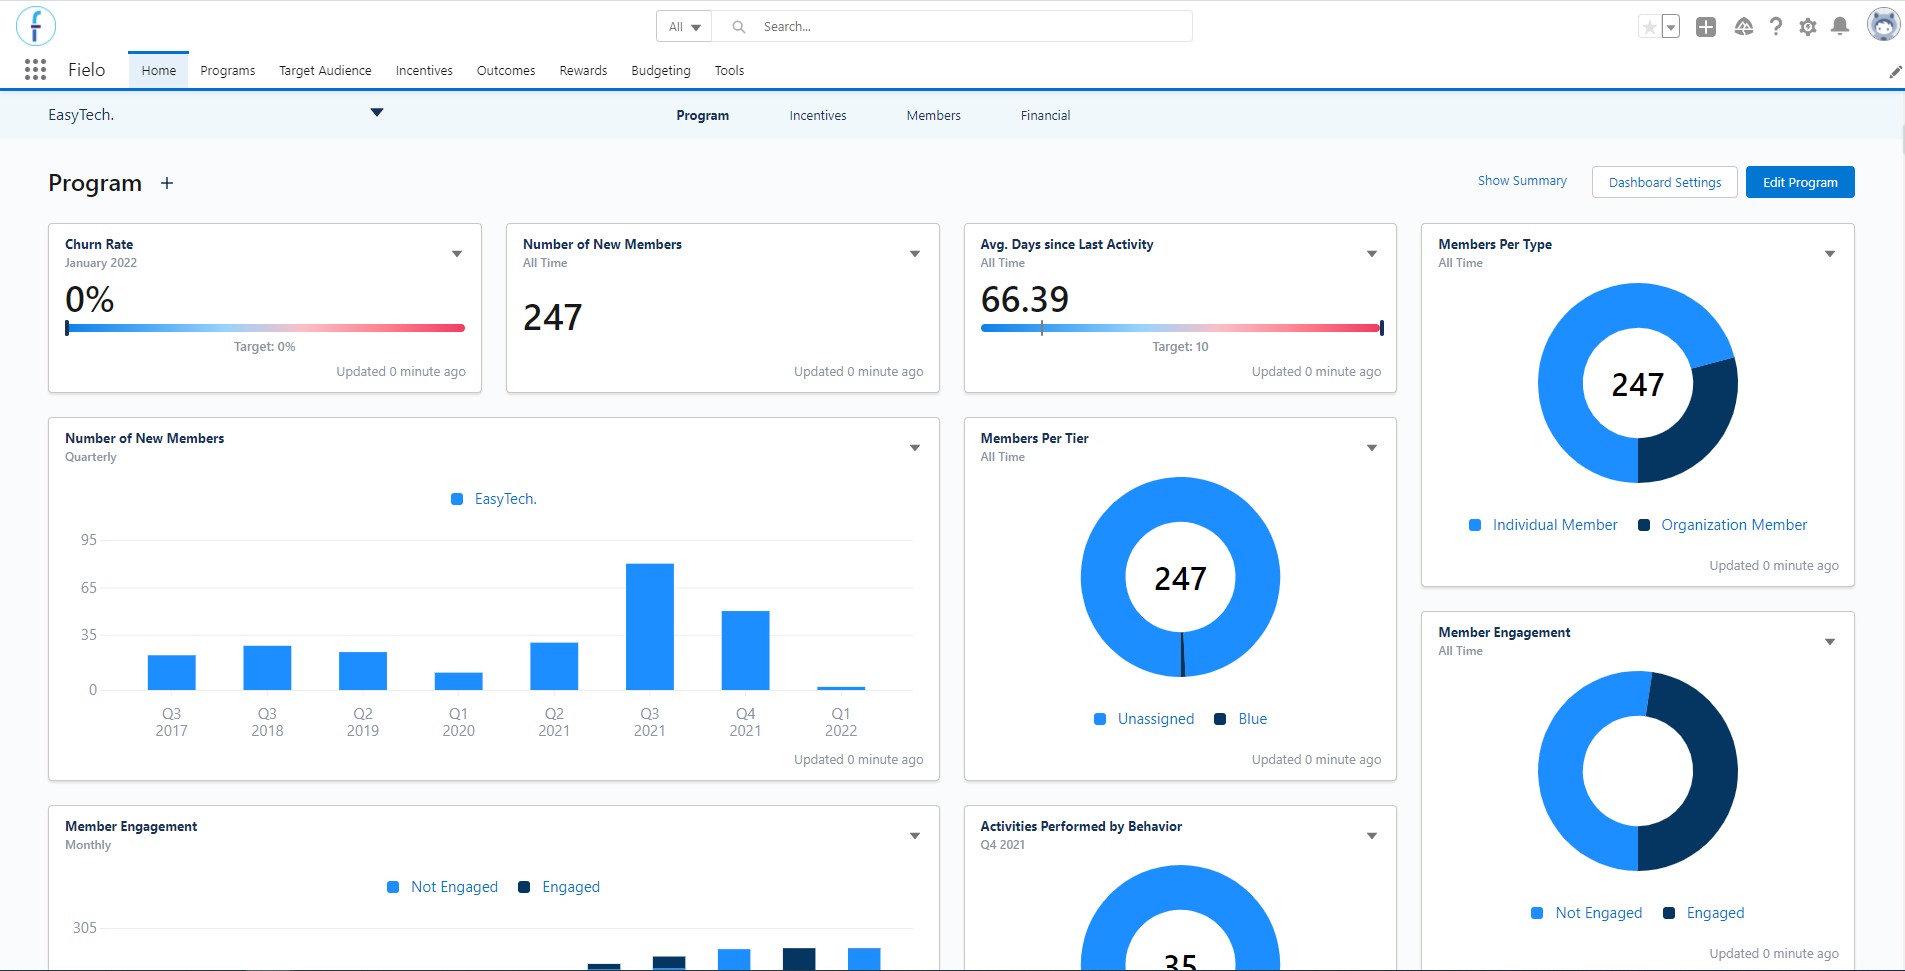Expand the monthly Member Engagement card menu

pos(915,836)
